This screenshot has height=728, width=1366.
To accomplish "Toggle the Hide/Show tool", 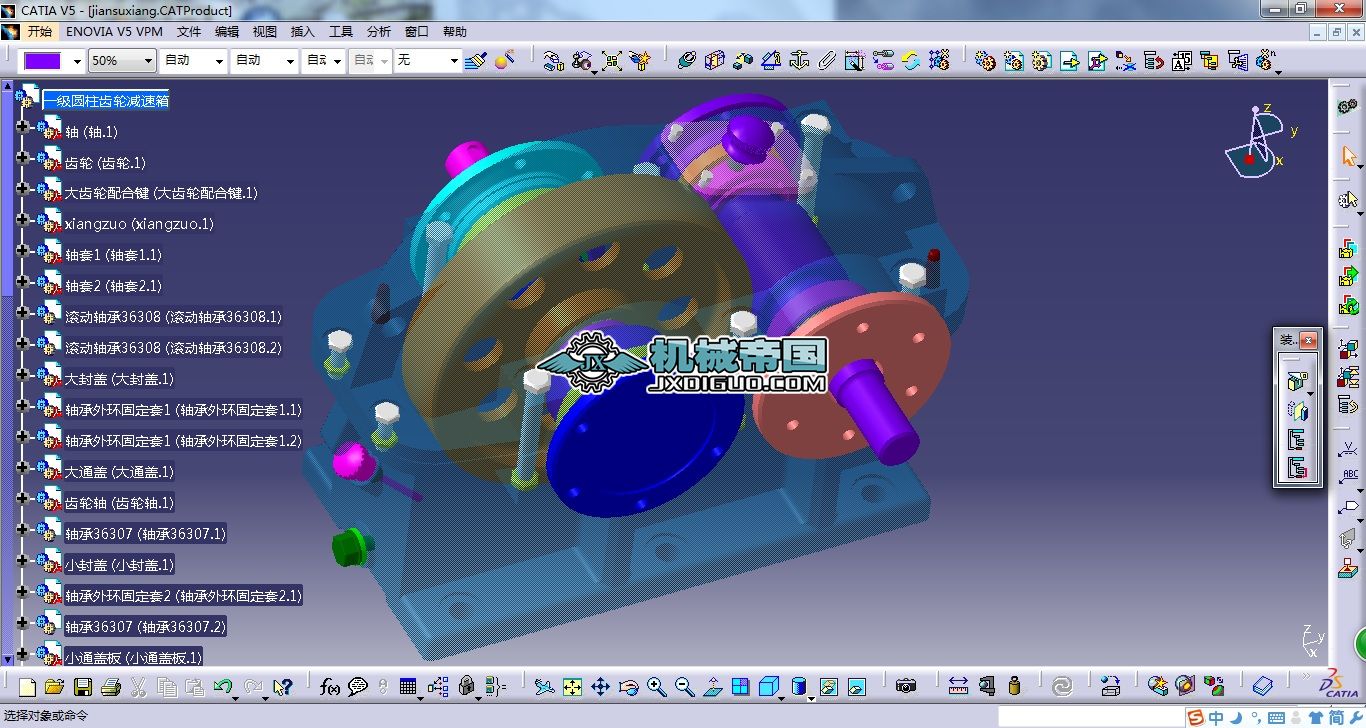I will click(829, 687).
